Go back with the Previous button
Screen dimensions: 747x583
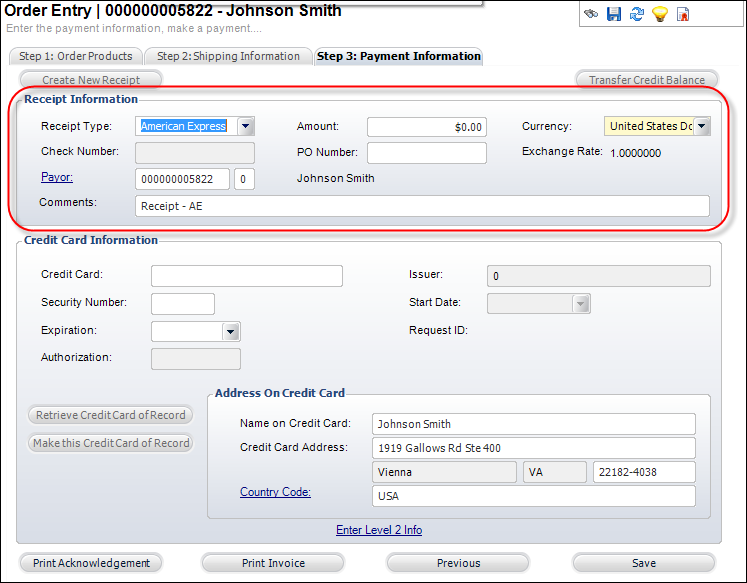pos(458,563)
